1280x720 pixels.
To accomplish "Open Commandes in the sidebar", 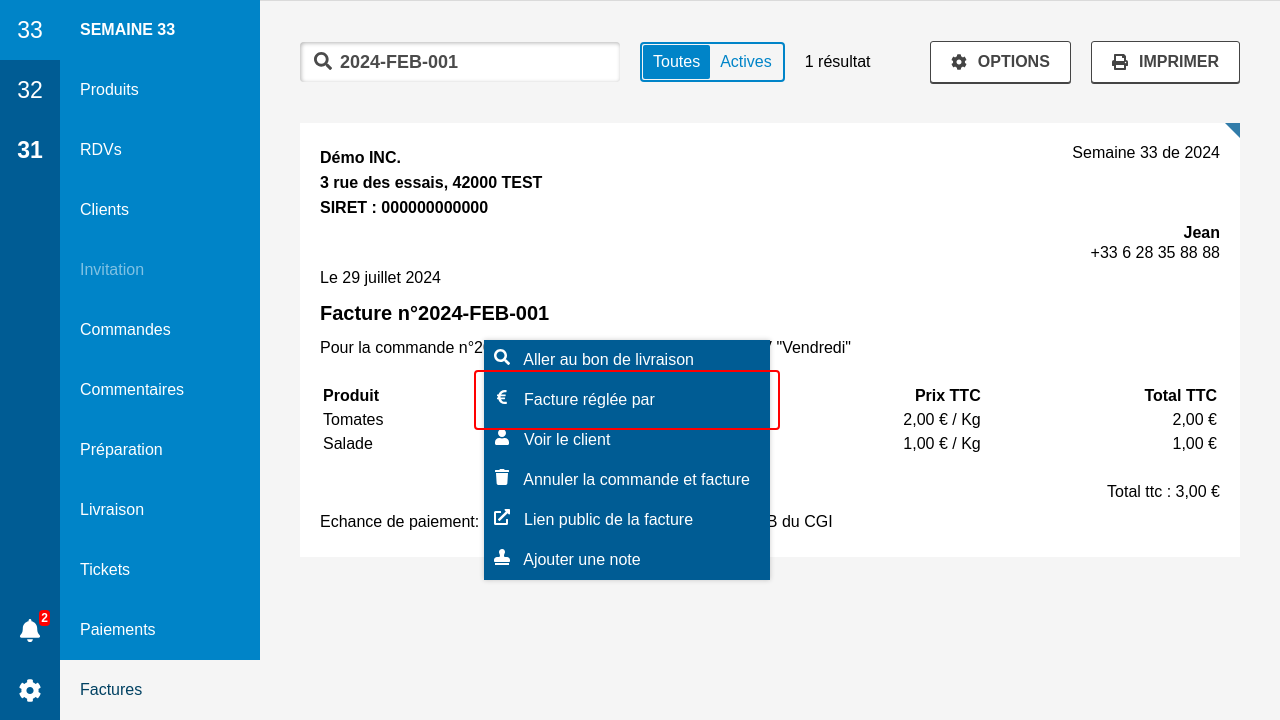I will coord(125,329).
